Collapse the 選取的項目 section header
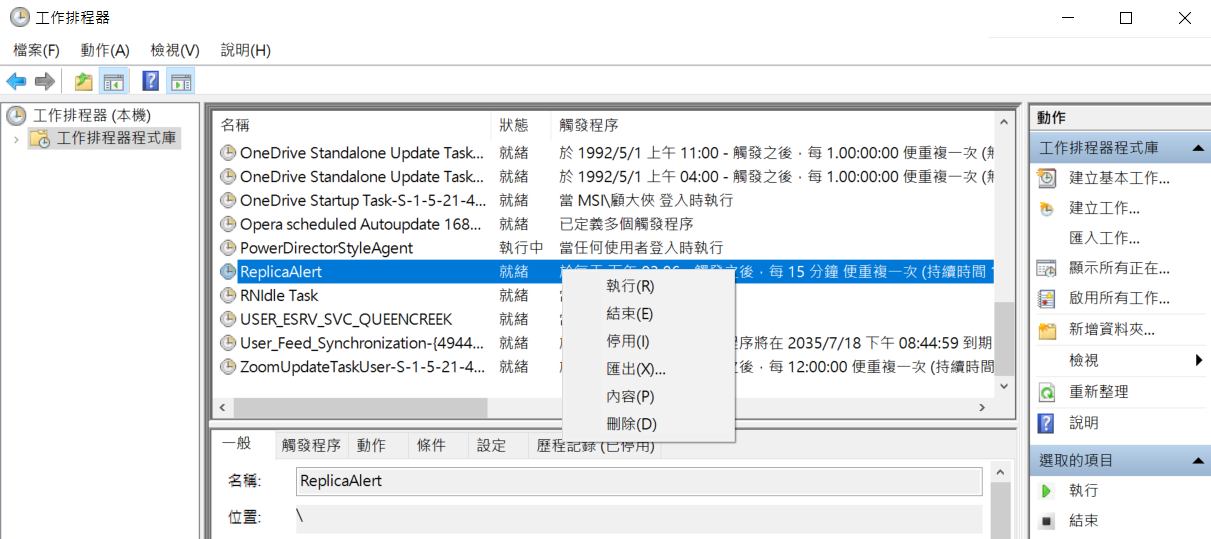Screen dimensions: 1211x539 coord(1197,461)
